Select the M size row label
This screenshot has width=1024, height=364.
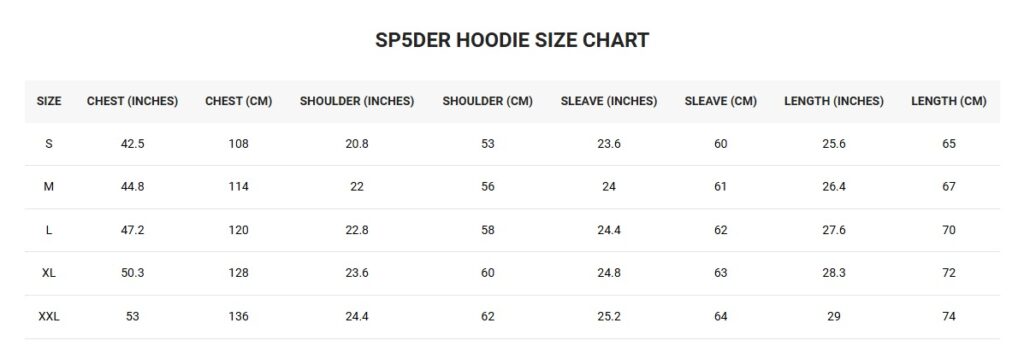tap(49, 187)
